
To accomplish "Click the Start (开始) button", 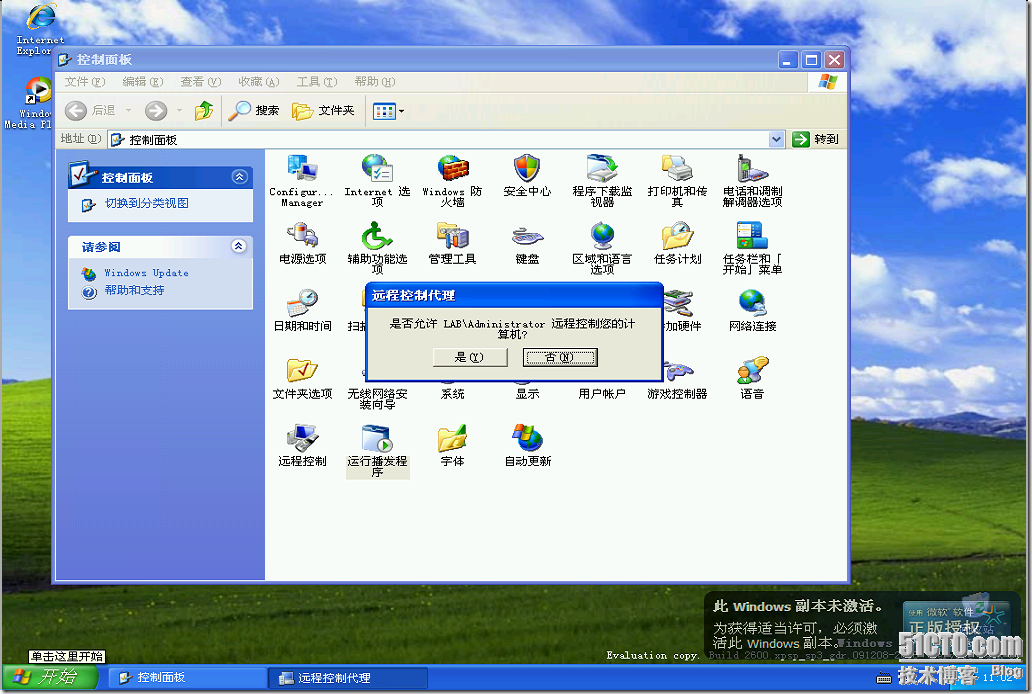I will pyautogui.click(x=49, y=677).
